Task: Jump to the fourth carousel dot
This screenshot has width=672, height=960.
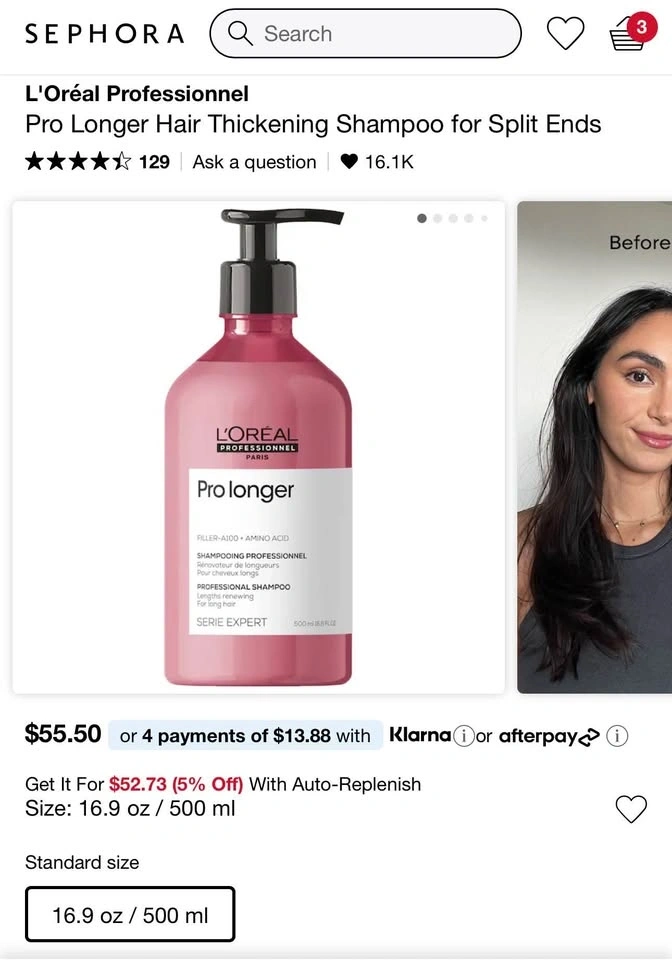Action: pyautogui.click(x=468, y=219)
